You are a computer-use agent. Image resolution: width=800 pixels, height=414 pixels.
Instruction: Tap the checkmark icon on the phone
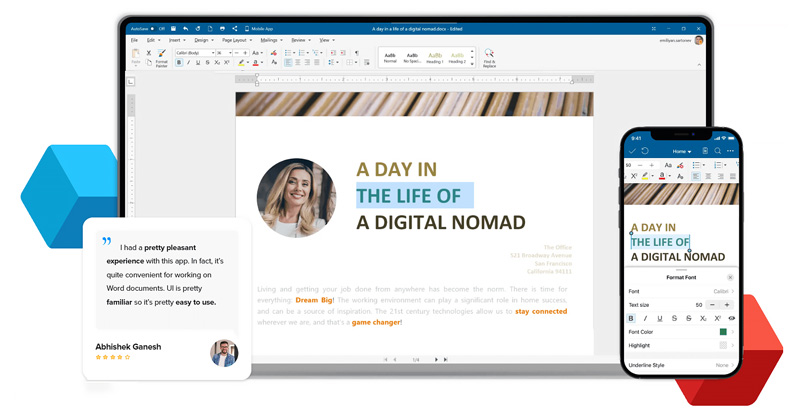[x=633, y=151]
